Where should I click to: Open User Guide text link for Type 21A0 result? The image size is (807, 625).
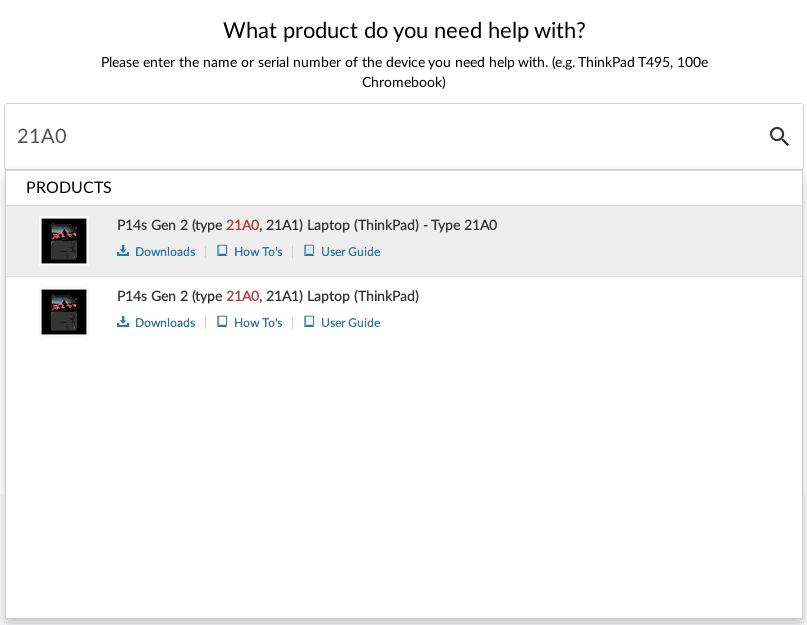pos(350,252)
